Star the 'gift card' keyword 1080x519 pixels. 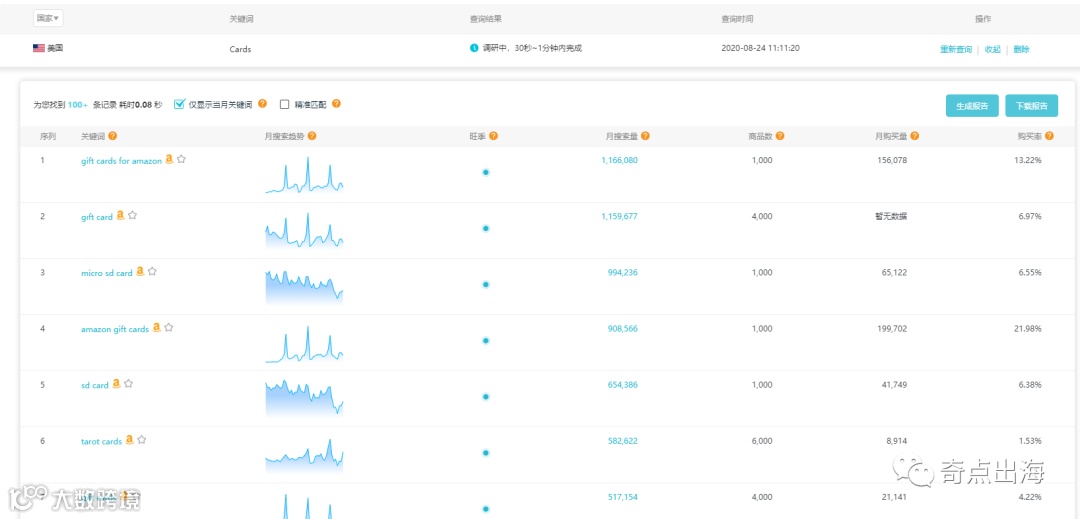coord(133,216)
